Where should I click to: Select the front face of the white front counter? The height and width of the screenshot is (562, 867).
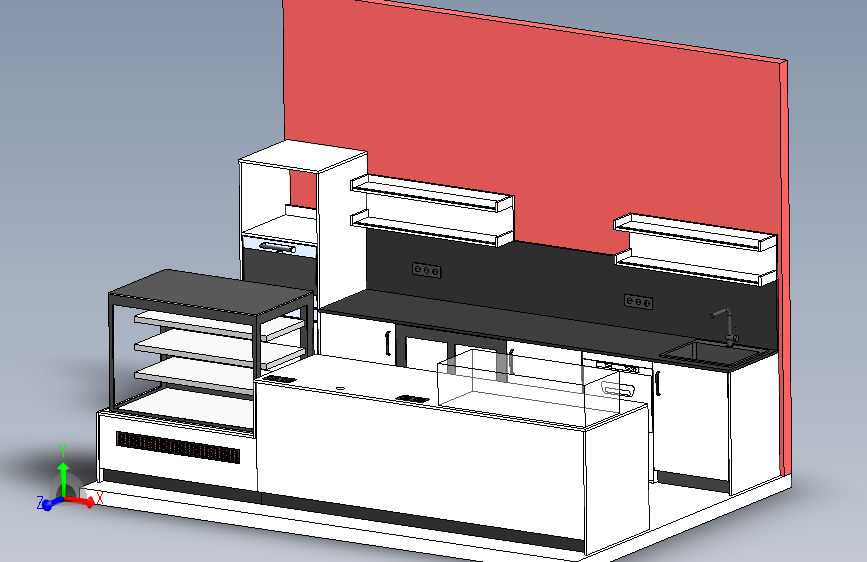(x=420, y=459)
